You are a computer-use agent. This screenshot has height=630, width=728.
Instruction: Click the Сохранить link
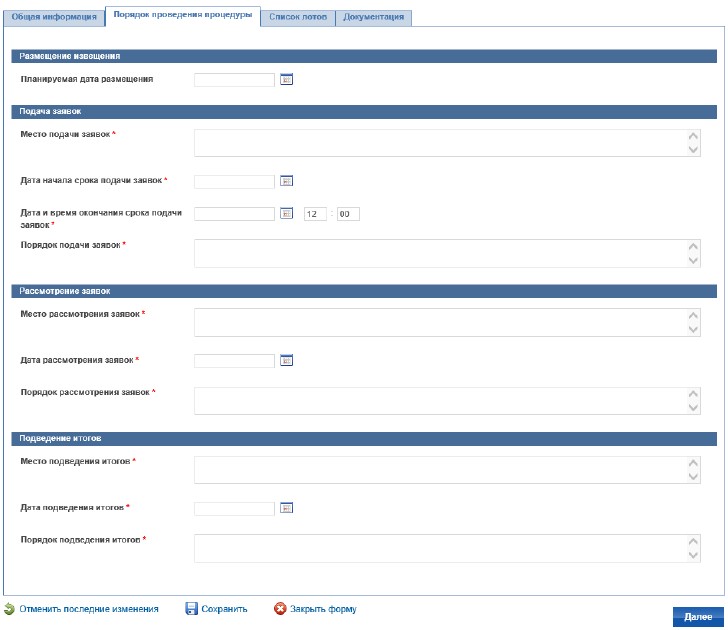tap(224, 609)
